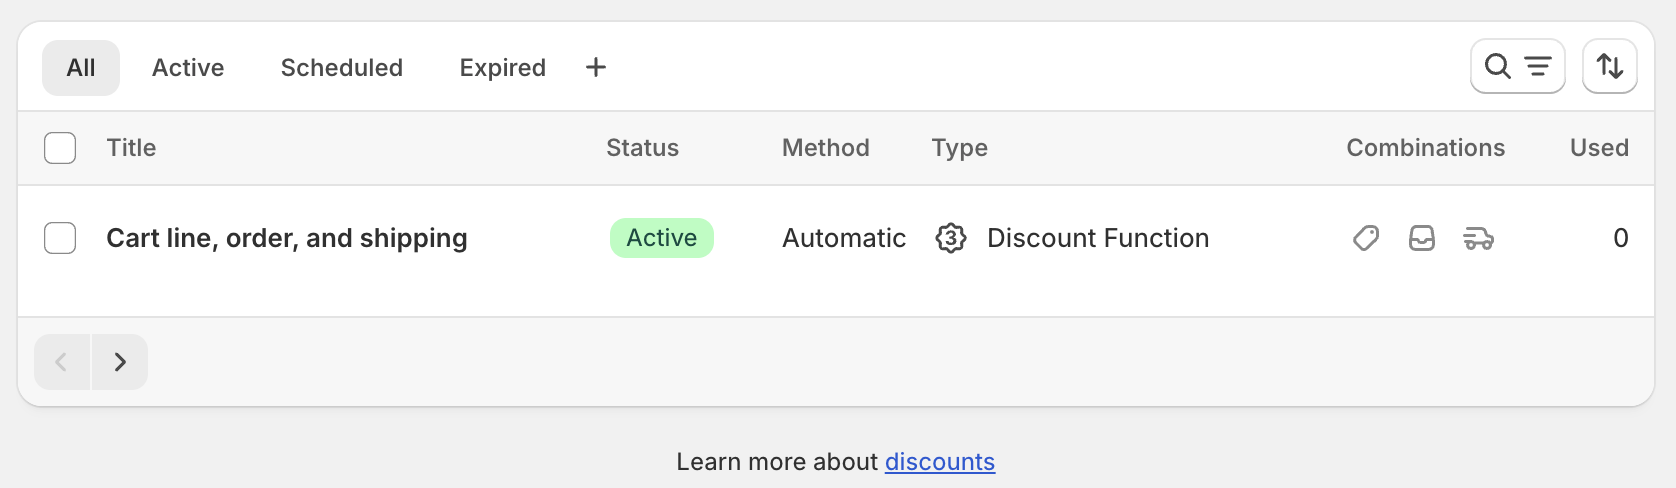Viewport: 1676px width, 488px height.
Task: Click the Used column header
Action: pyautogui.click(x=1599, y=148)
